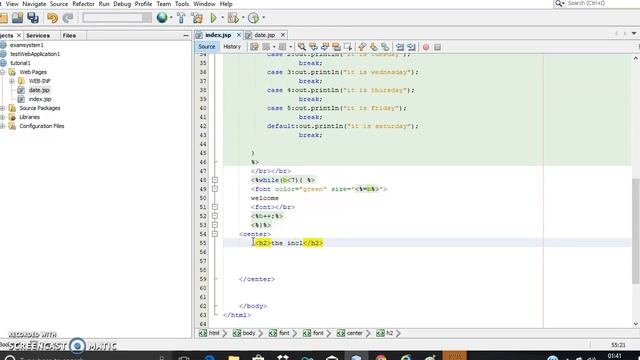Click Shift Line Right icon
The width and height of the screenshot is (640, 360).
coord(411,47)
